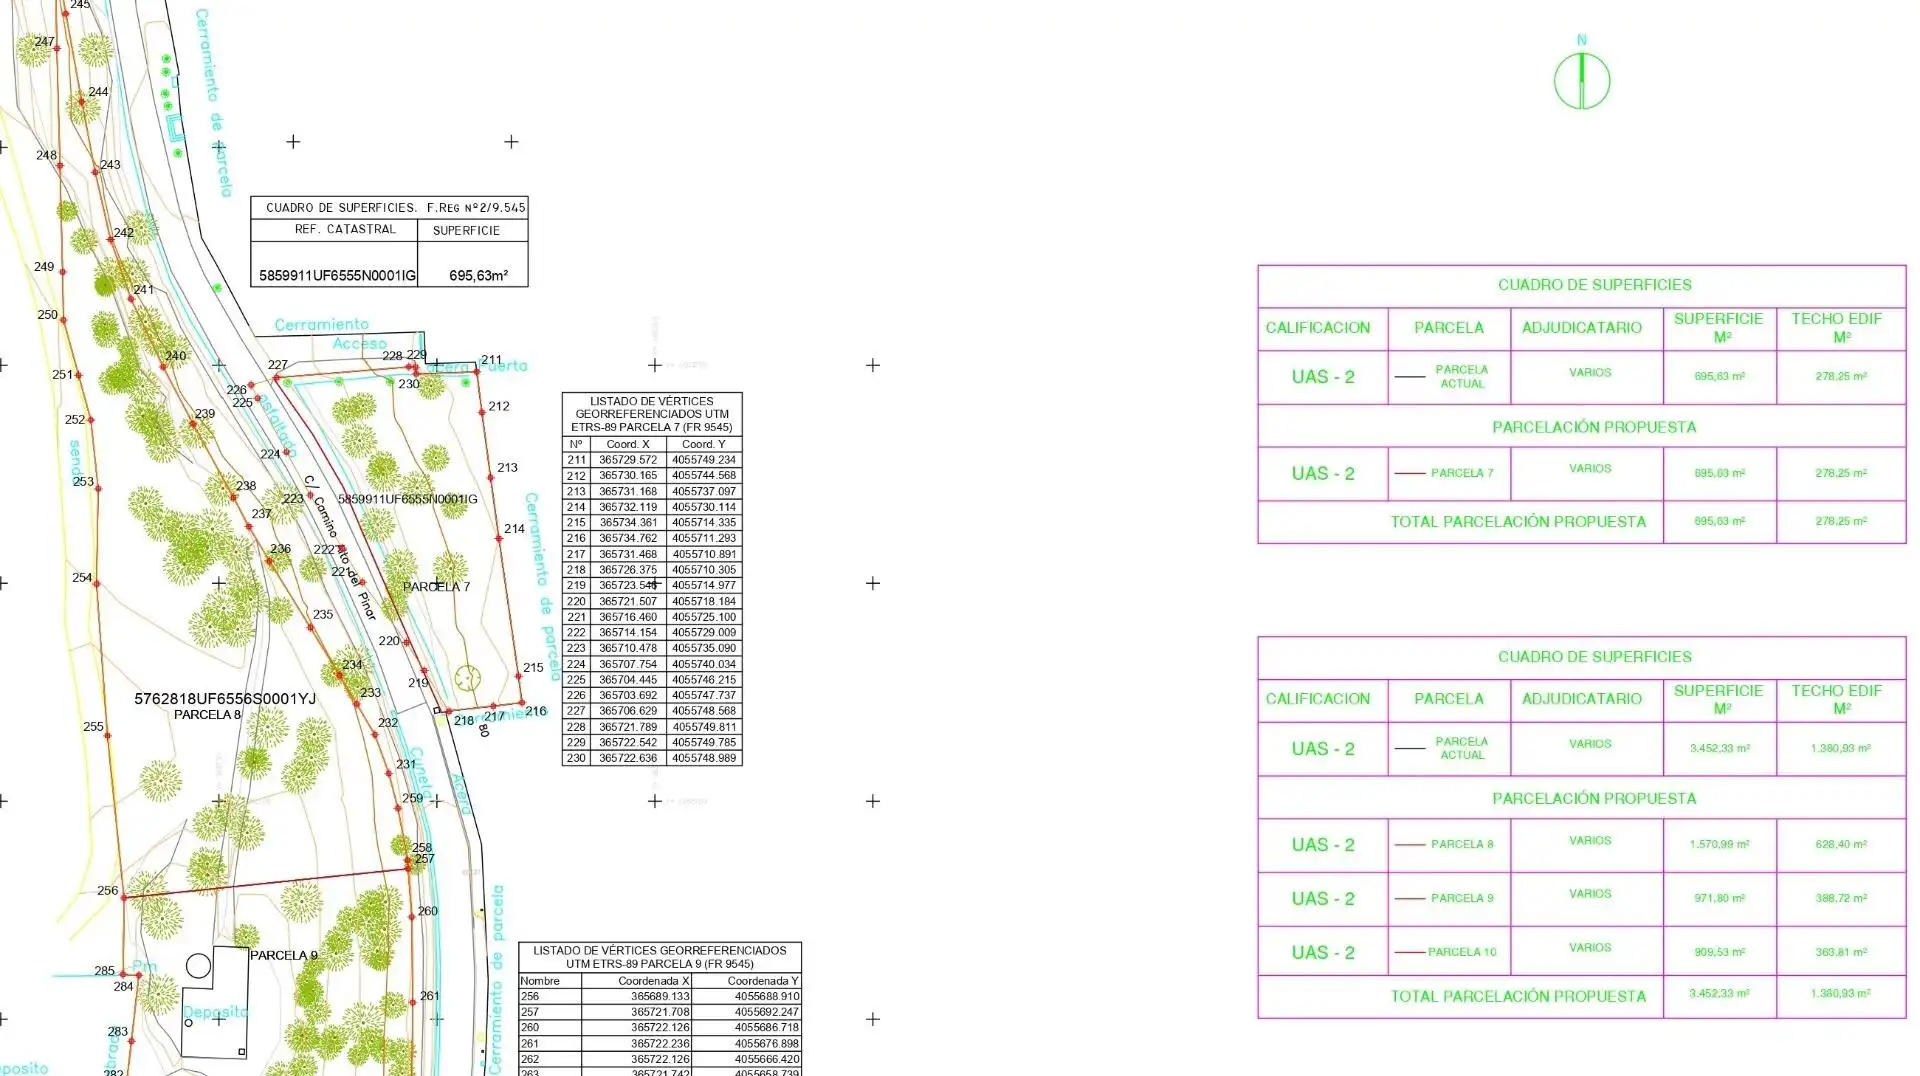Click the round tree symbol near point 219
Screen dimensions: 1920x1076
467,678
